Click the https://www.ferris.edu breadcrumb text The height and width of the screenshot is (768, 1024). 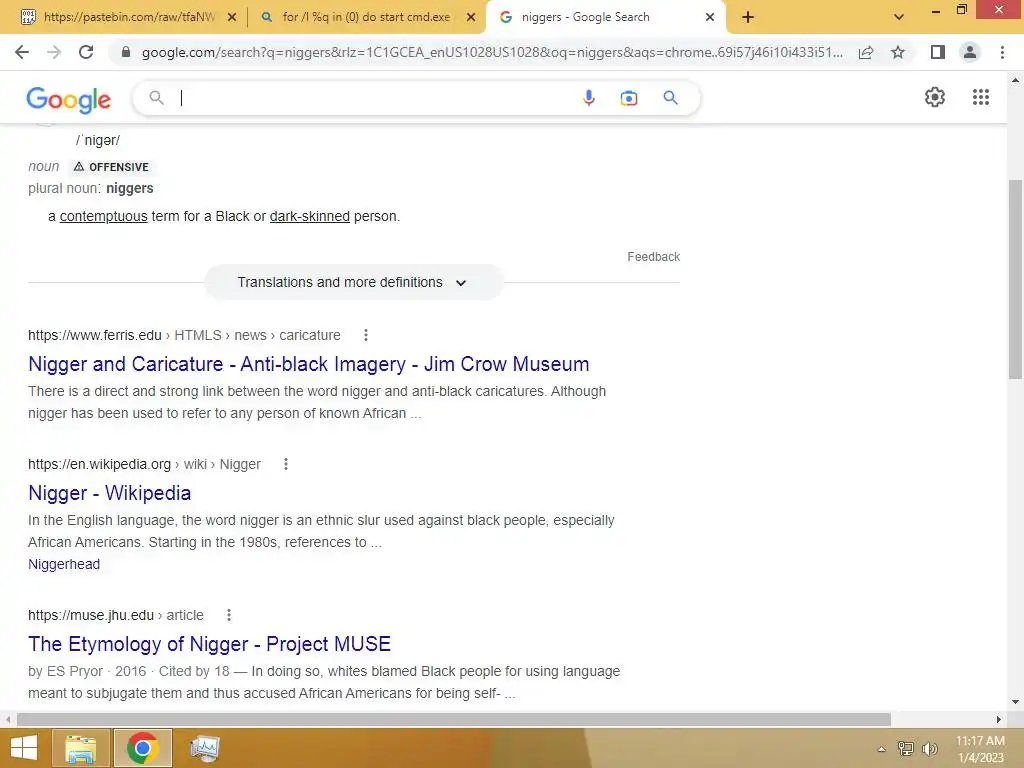[95, 335]
